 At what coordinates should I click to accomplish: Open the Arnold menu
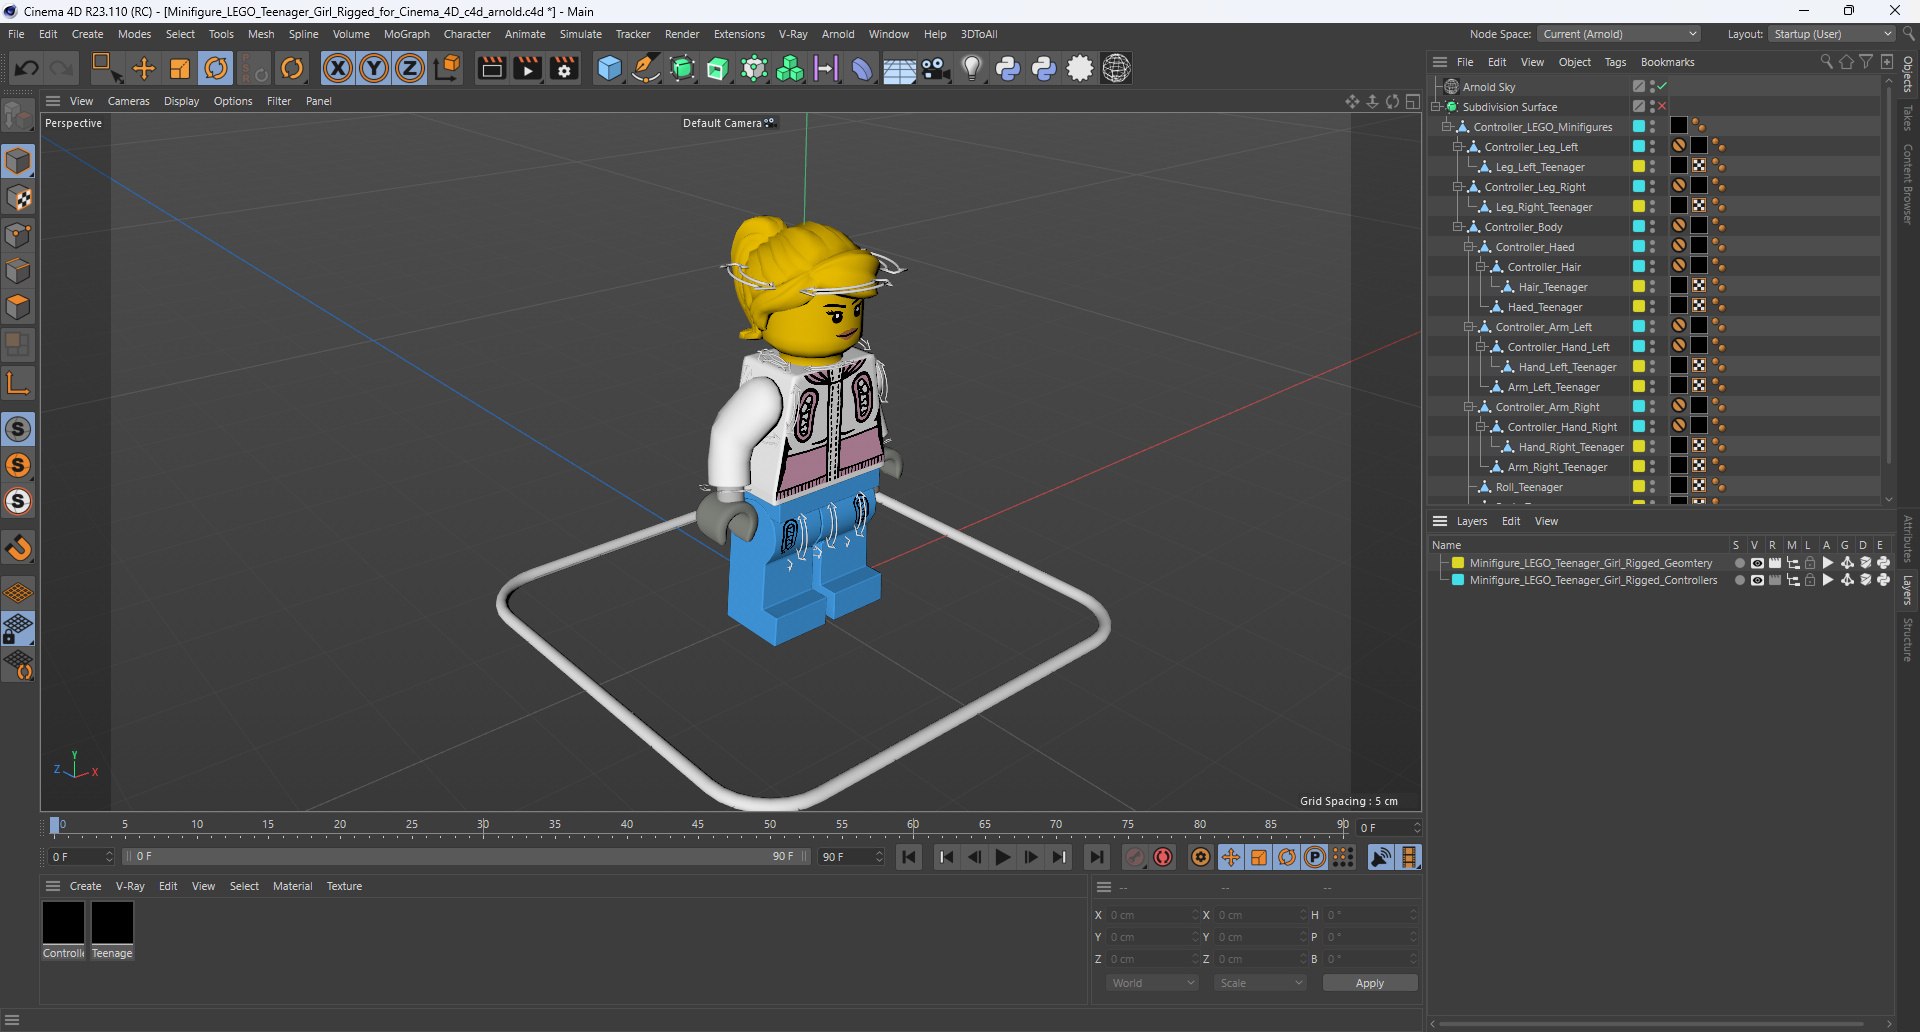click(838, 34)
